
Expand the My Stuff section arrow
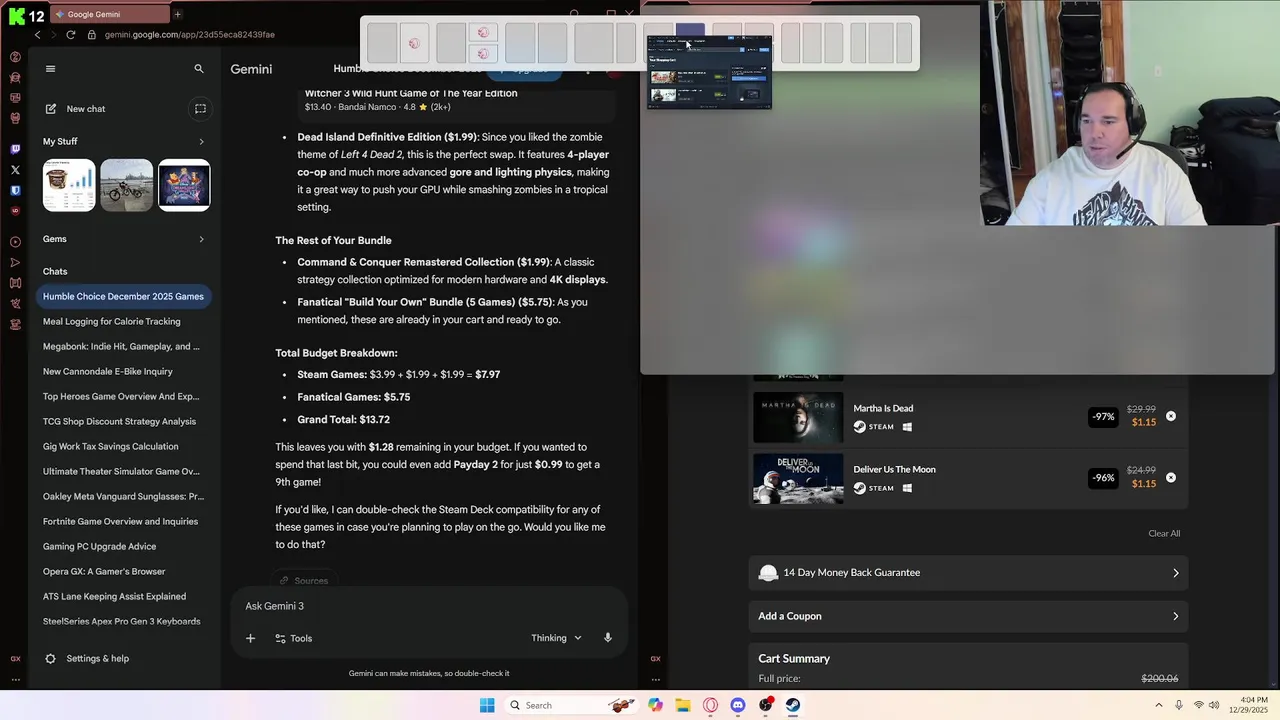click(x=201, y=142)
